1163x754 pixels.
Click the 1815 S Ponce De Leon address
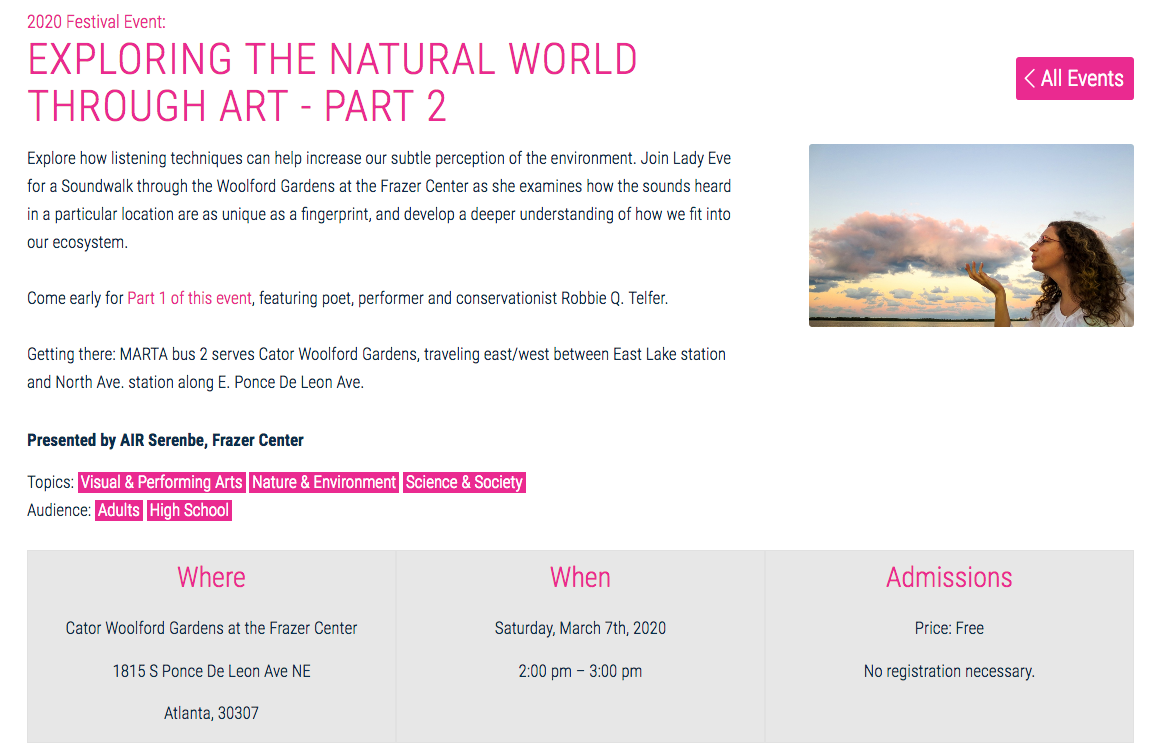pyautogui.click(x=211, y=671)
